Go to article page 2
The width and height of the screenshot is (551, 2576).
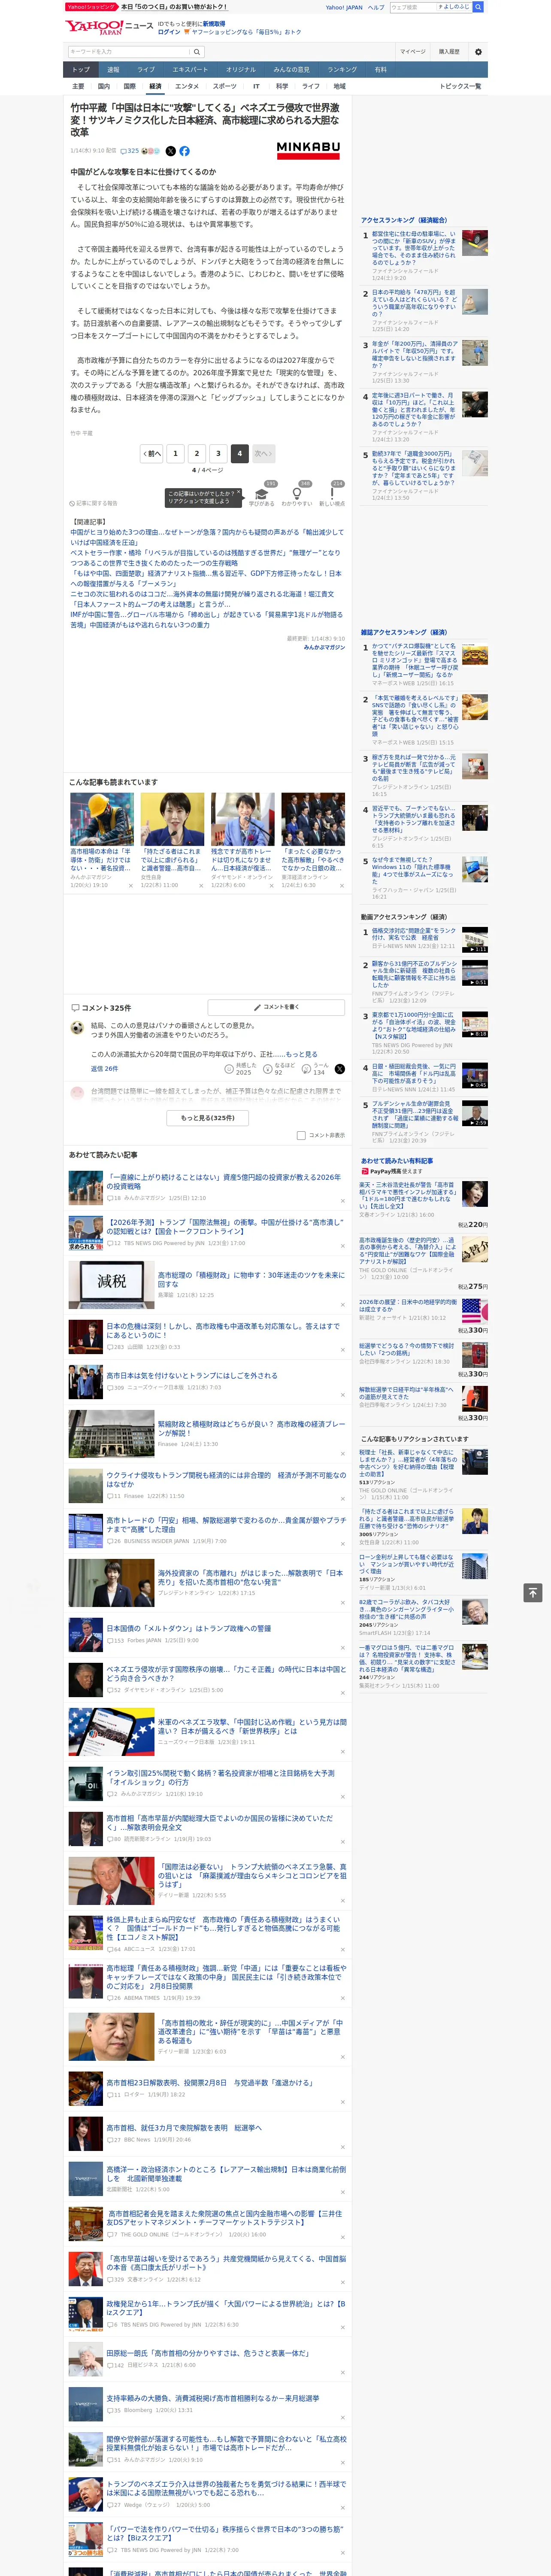tap(197, 453)
